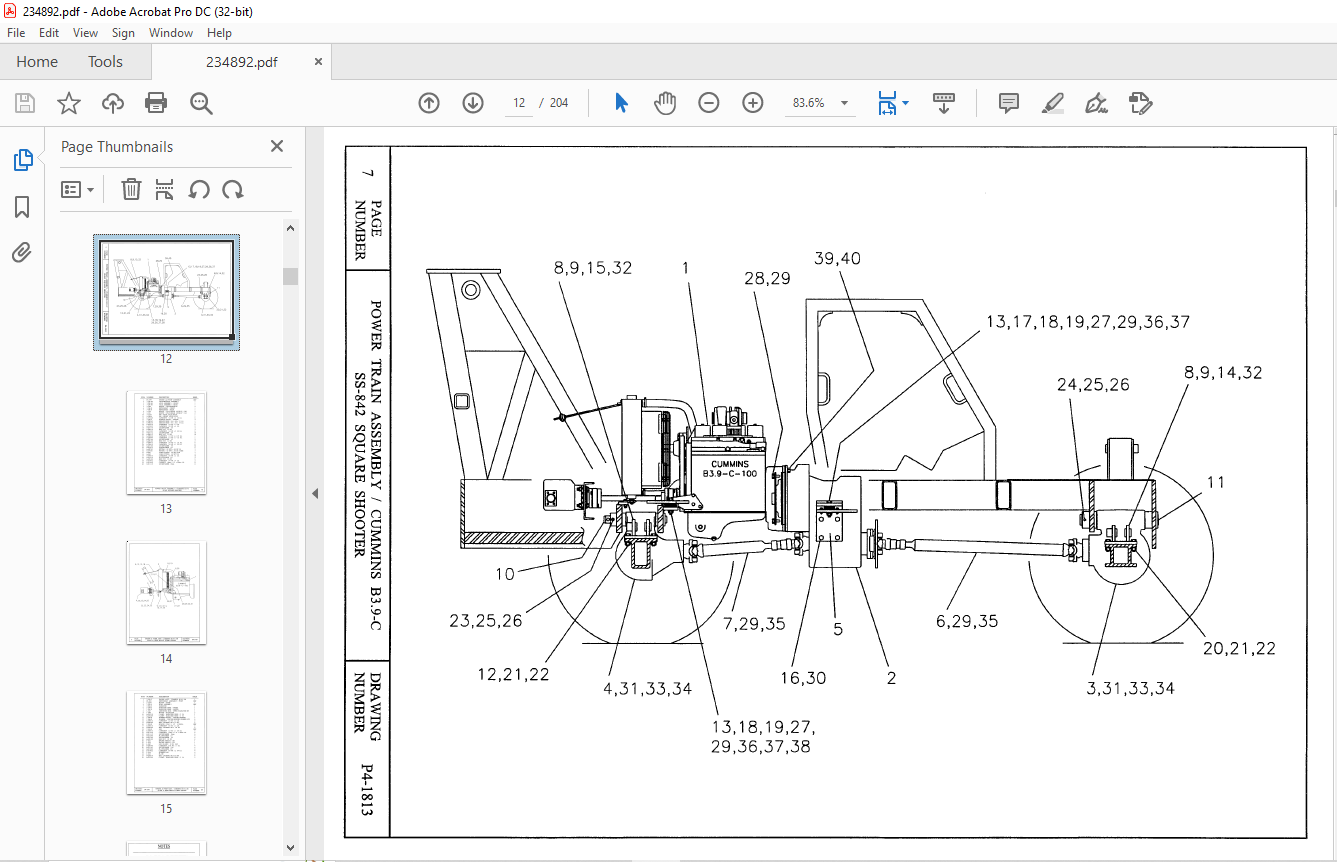
Task: Open the Sign menu
Action: (x=123, y=33)
